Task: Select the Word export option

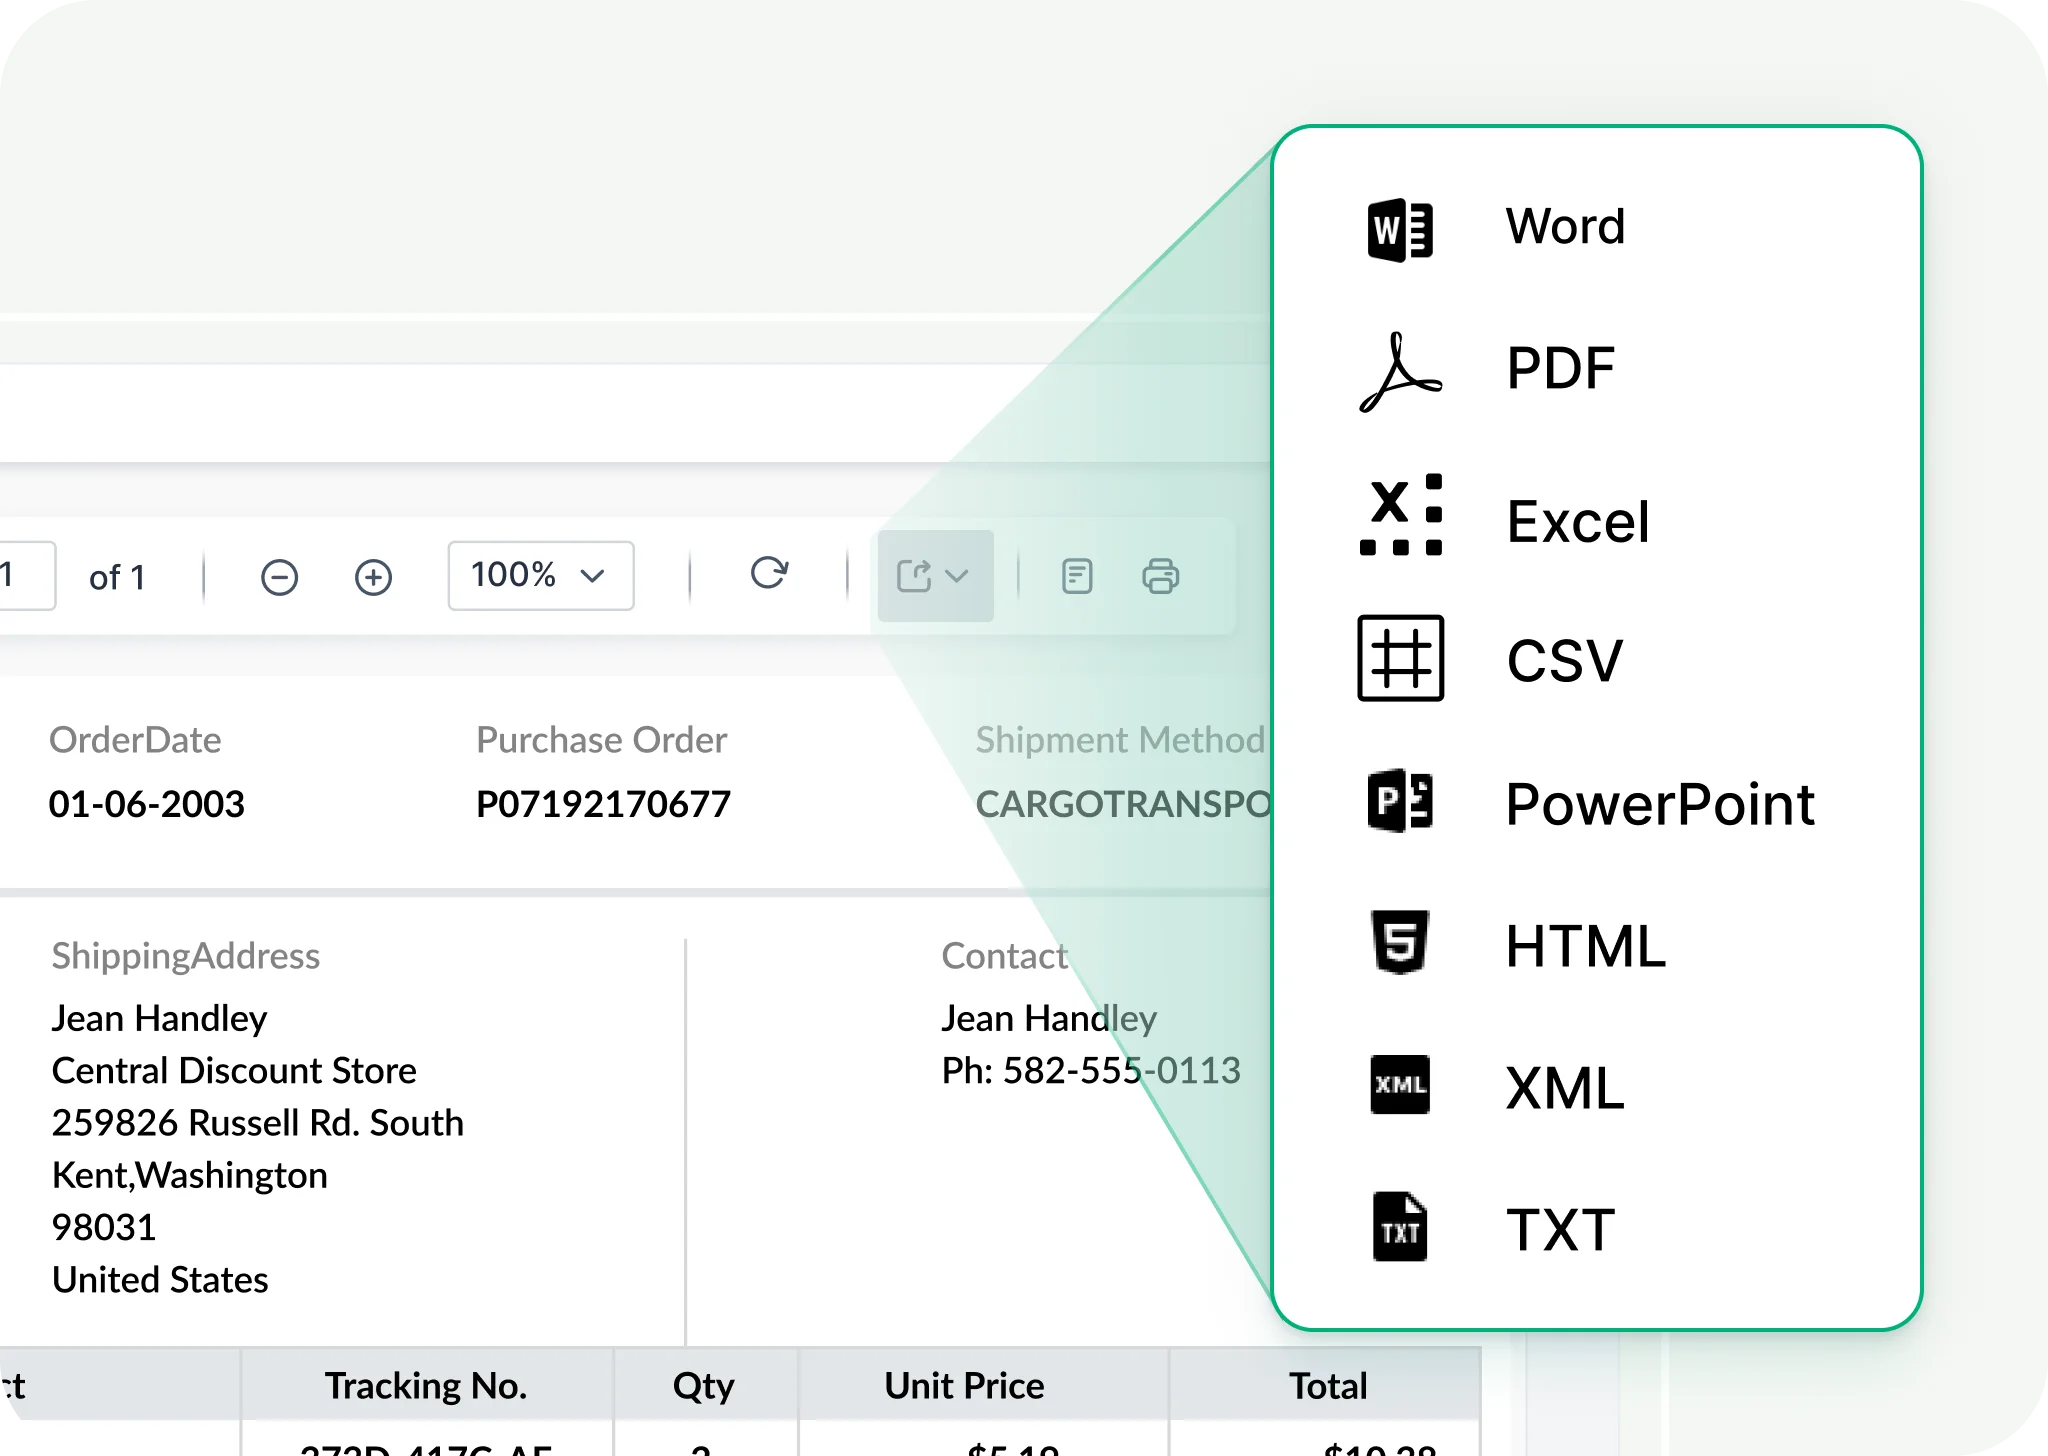Action: click(x=1565, y=224)
